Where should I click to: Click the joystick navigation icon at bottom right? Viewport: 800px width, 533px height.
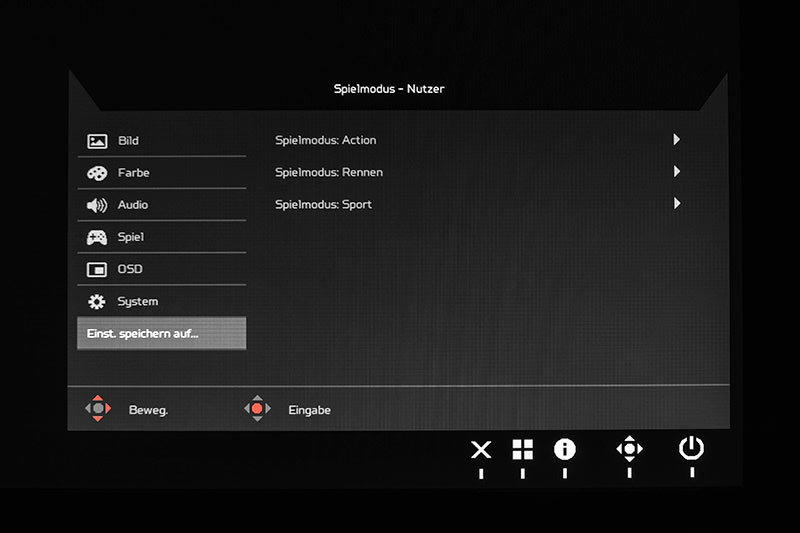[630, 449]
